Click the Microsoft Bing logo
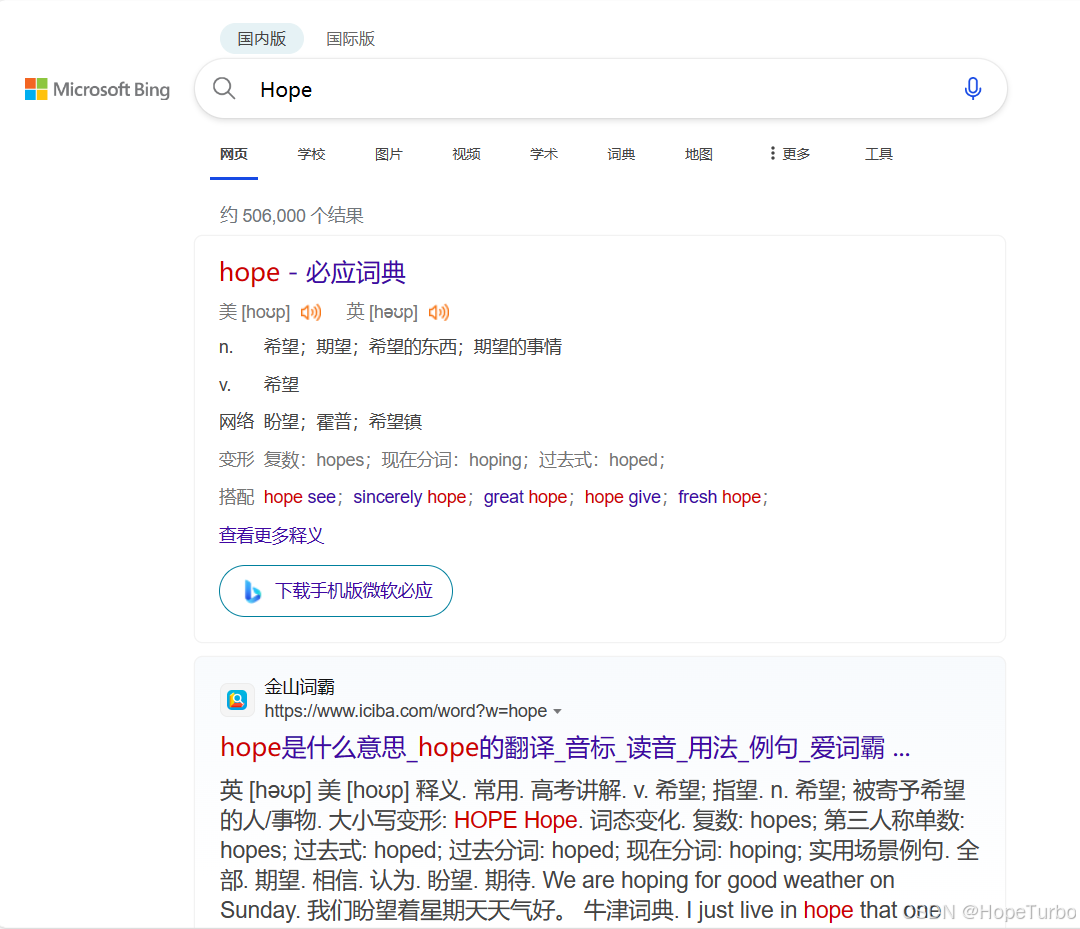 [96, 89]
